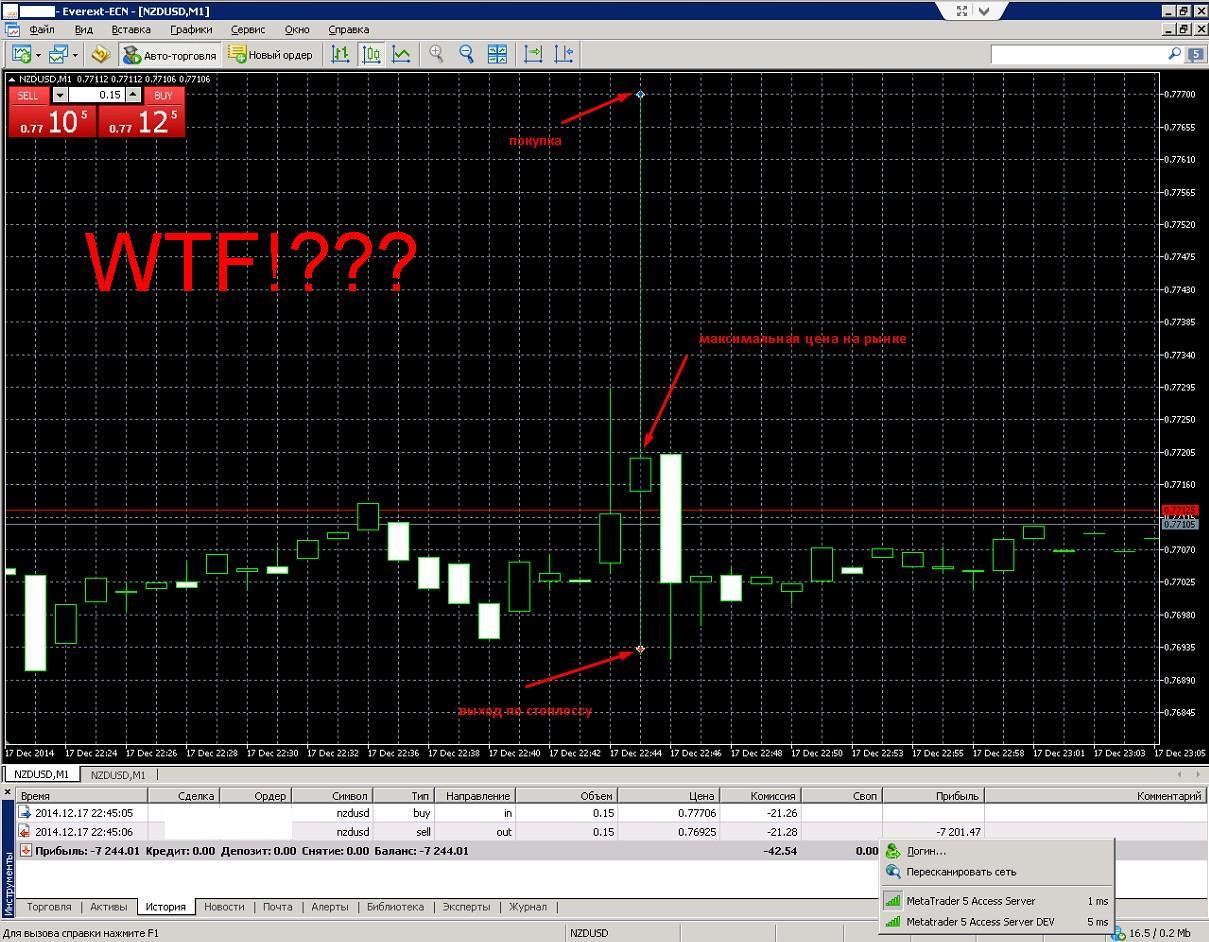Image resolution: width=1209 pixels, height=942 pixels.
Task: Click the search magnifier icon
Action: 1175,54
